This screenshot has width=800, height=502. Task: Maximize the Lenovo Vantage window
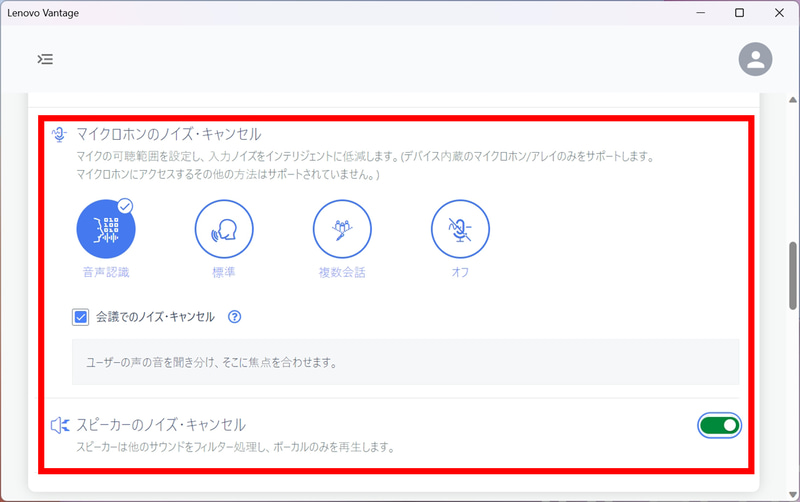739,13
